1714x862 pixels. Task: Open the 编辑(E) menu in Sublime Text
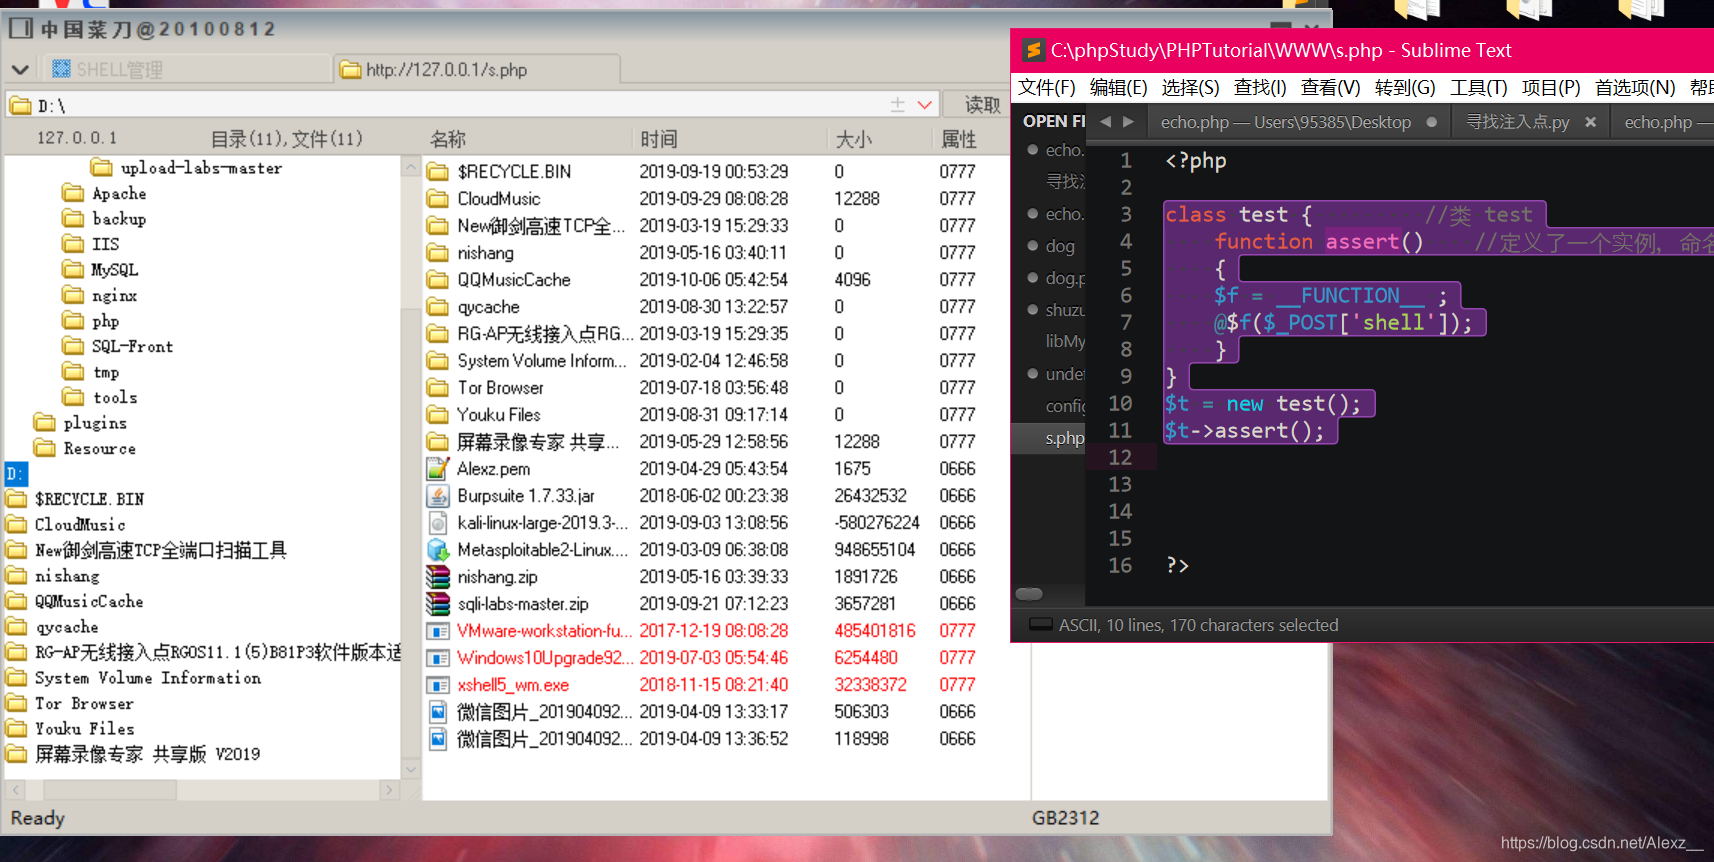click(x=1118, y=88)
